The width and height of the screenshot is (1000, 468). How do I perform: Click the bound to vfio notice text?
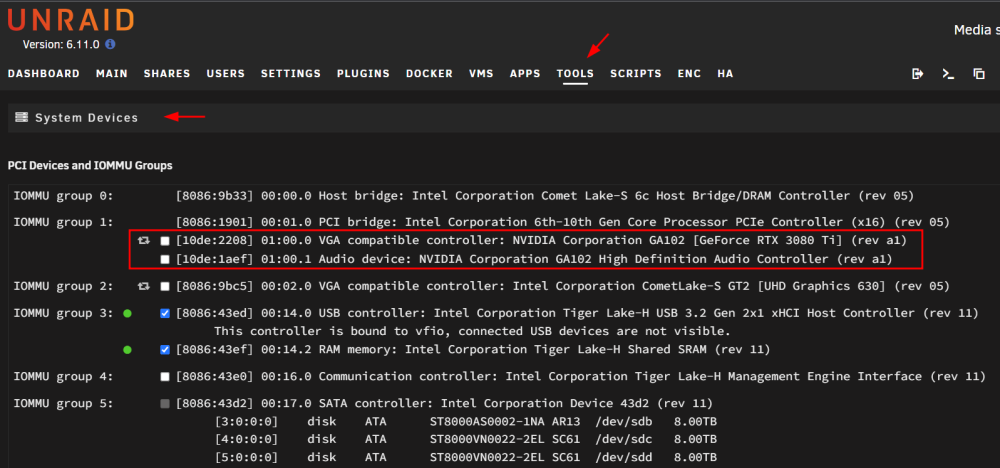click(472, 332)
